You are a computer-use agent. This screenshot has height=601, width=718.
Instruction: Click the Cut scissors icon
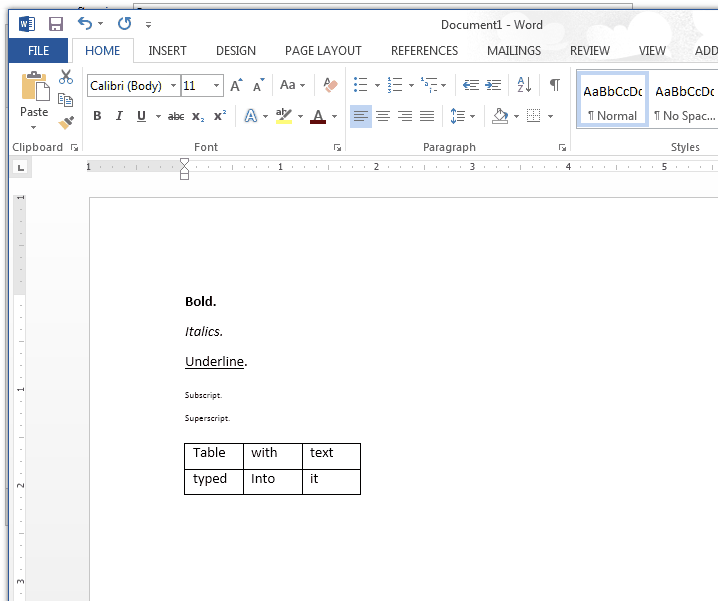(66, 77)
